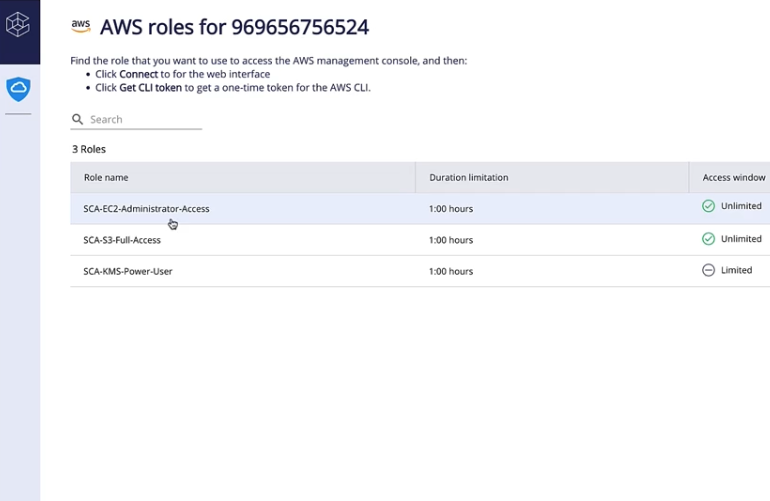Click the AWS logo beside the title

[81, 26]
